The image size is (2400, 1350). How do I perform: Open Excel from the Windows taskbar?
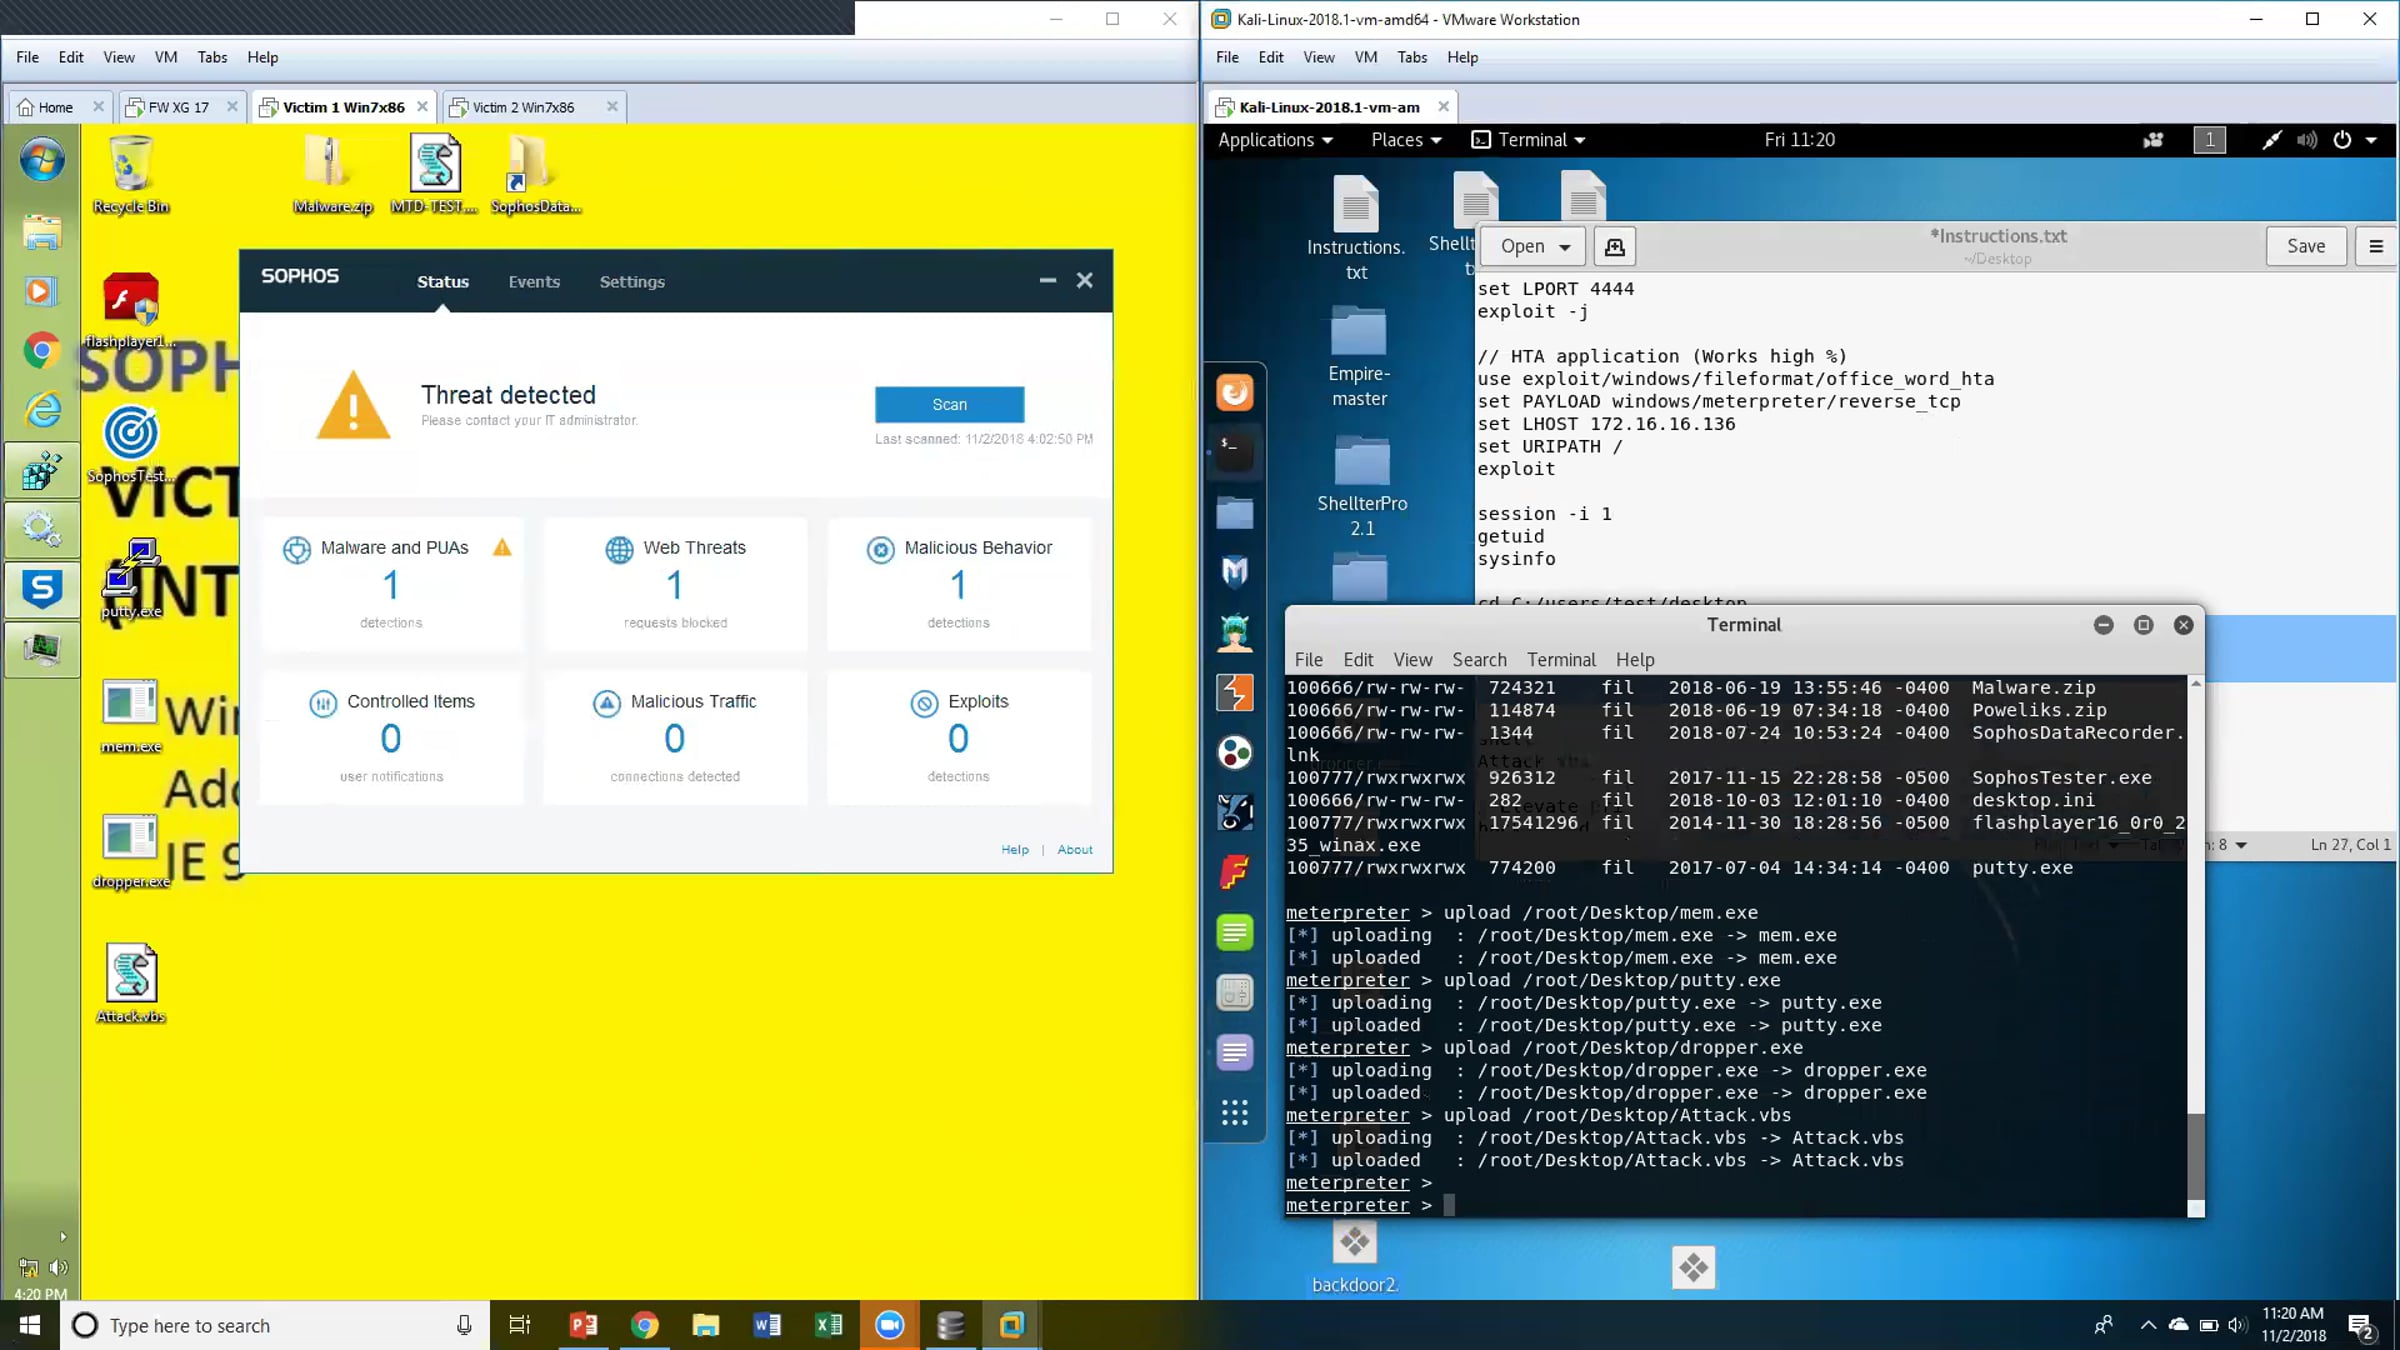click(828, 1325)
